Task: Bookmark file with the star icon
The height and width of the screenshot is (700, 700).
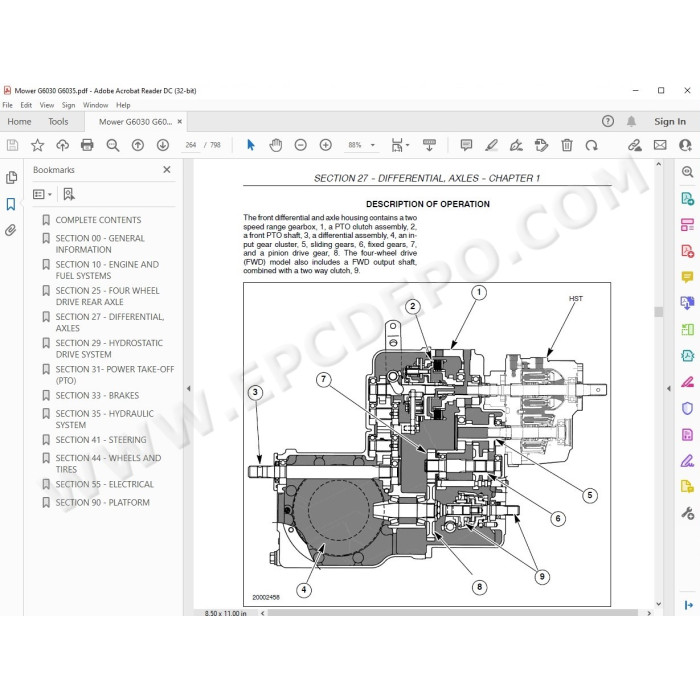Action: click(38, 145)
